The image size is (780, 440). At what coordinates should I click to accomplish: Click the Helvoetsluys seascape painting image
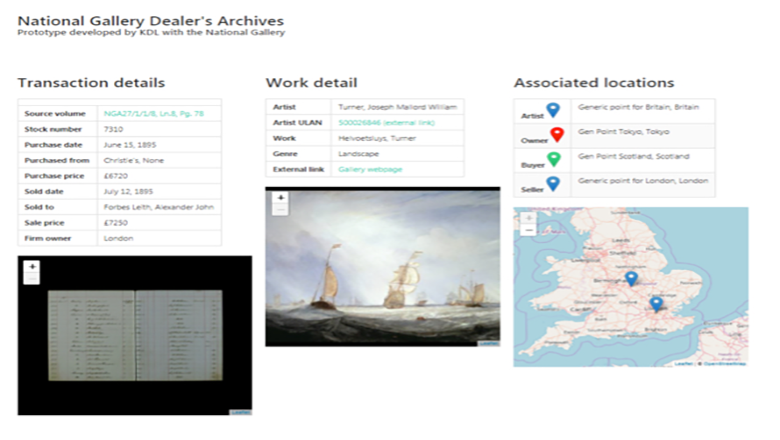383,266
